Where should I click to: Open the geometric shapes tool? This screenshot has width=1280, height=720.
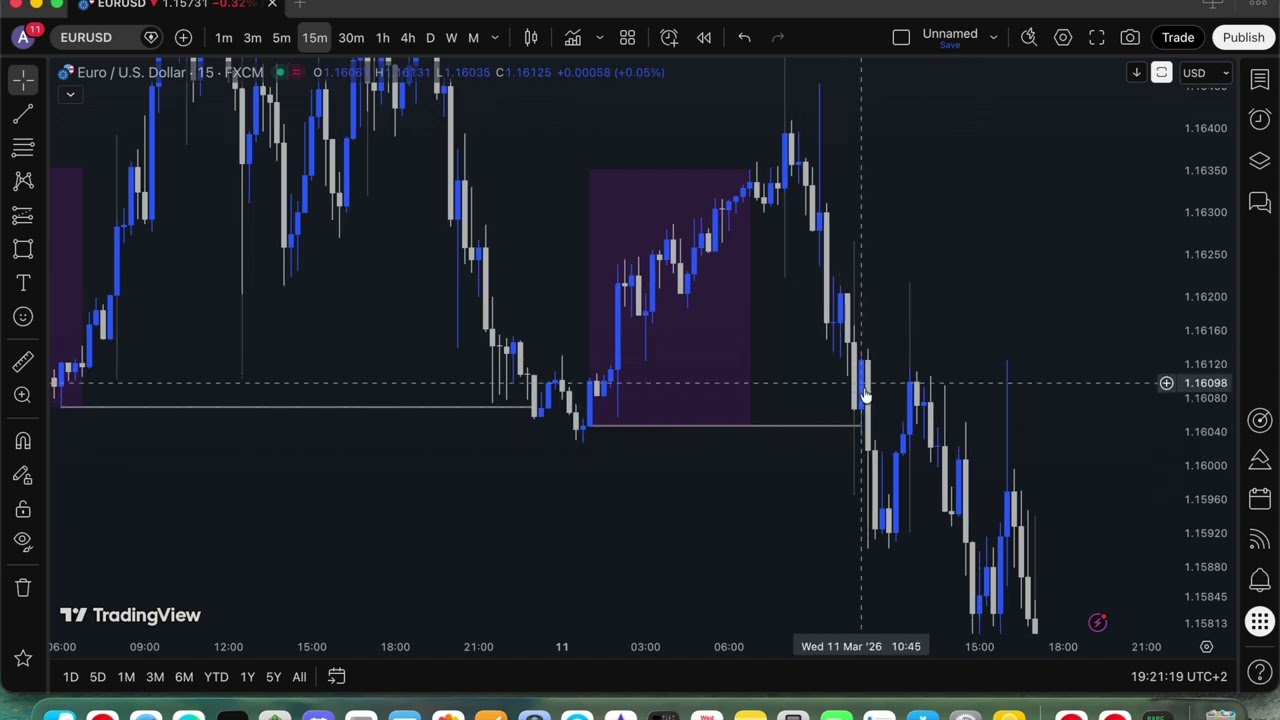click(x=23, y=249)
